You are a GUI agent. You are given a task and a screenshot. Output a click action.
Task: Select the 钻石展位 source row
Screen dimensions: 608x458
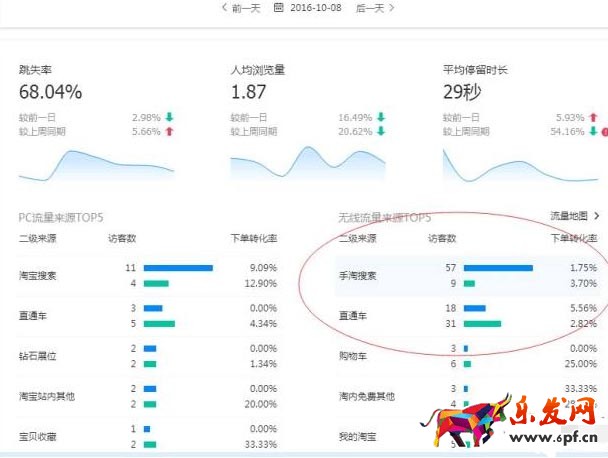[39, 356]
